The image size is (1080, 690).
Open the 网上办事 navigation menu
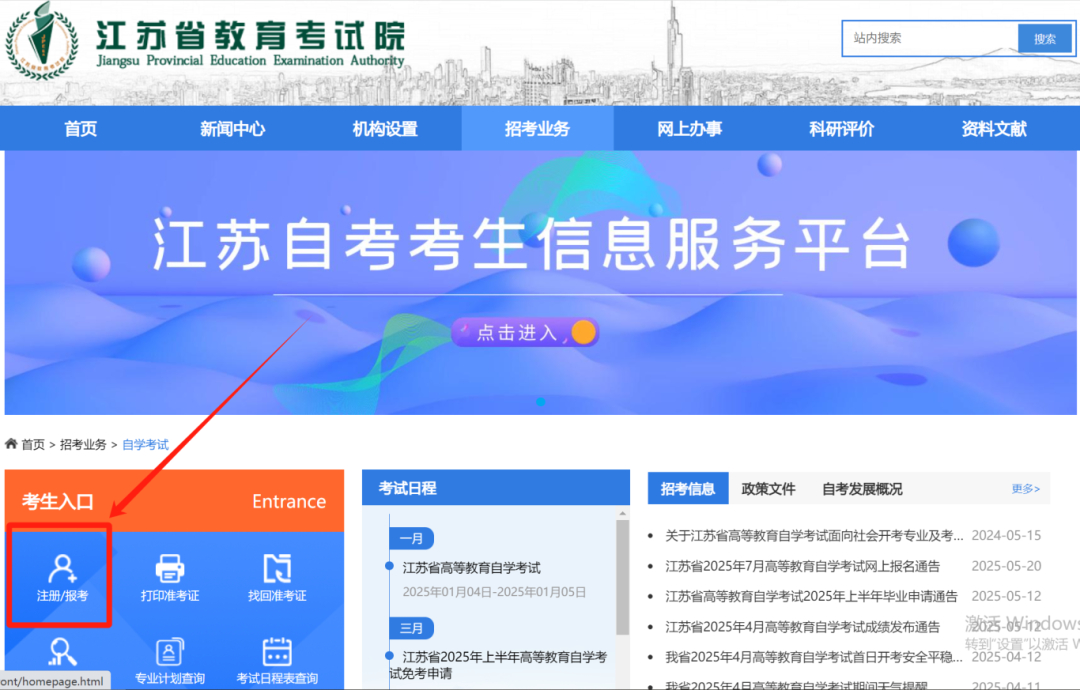689,129
